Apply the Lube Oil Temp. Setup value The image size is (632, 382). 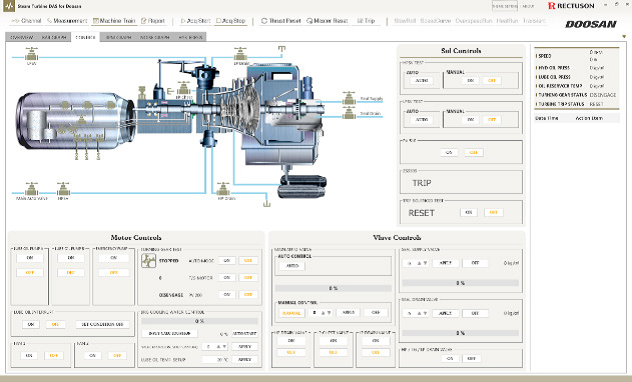(x=245, y=359)
